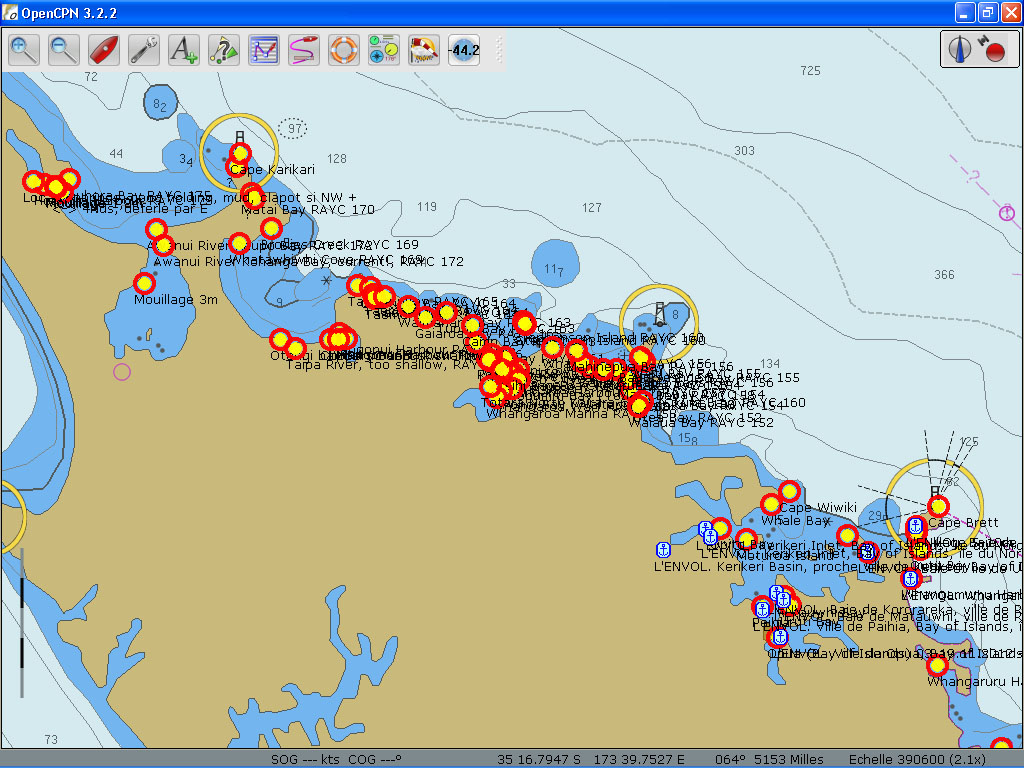Click the toolbar drag grip handle
This screenshot has height=768, width=1024.
(500, 50)
